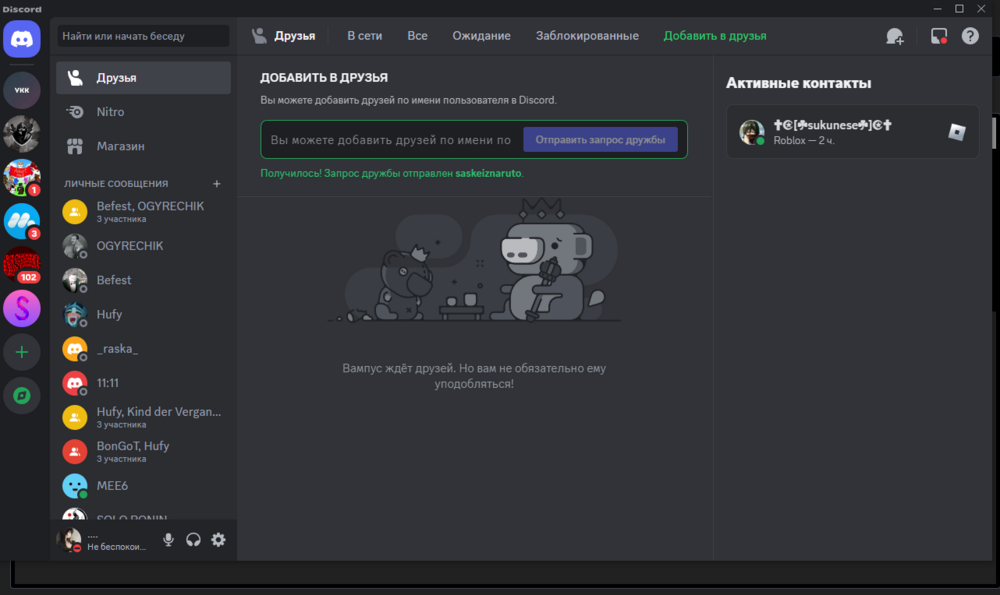This screenshot has height=595, width=1000.
Task: Open the server with 1 notification
Action: (x=22, y=177)
